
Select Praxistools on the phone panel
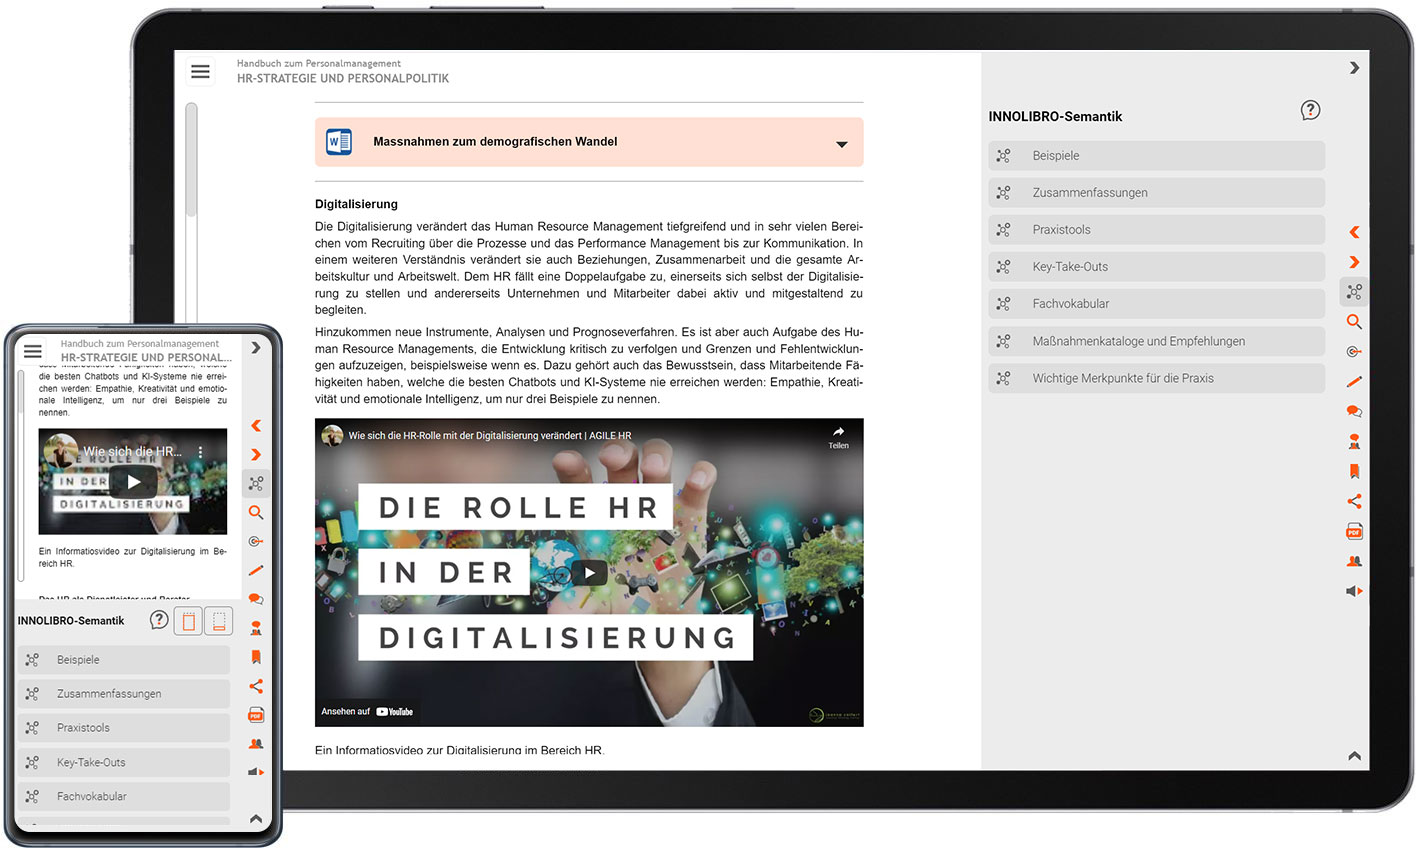pos(124,728)
